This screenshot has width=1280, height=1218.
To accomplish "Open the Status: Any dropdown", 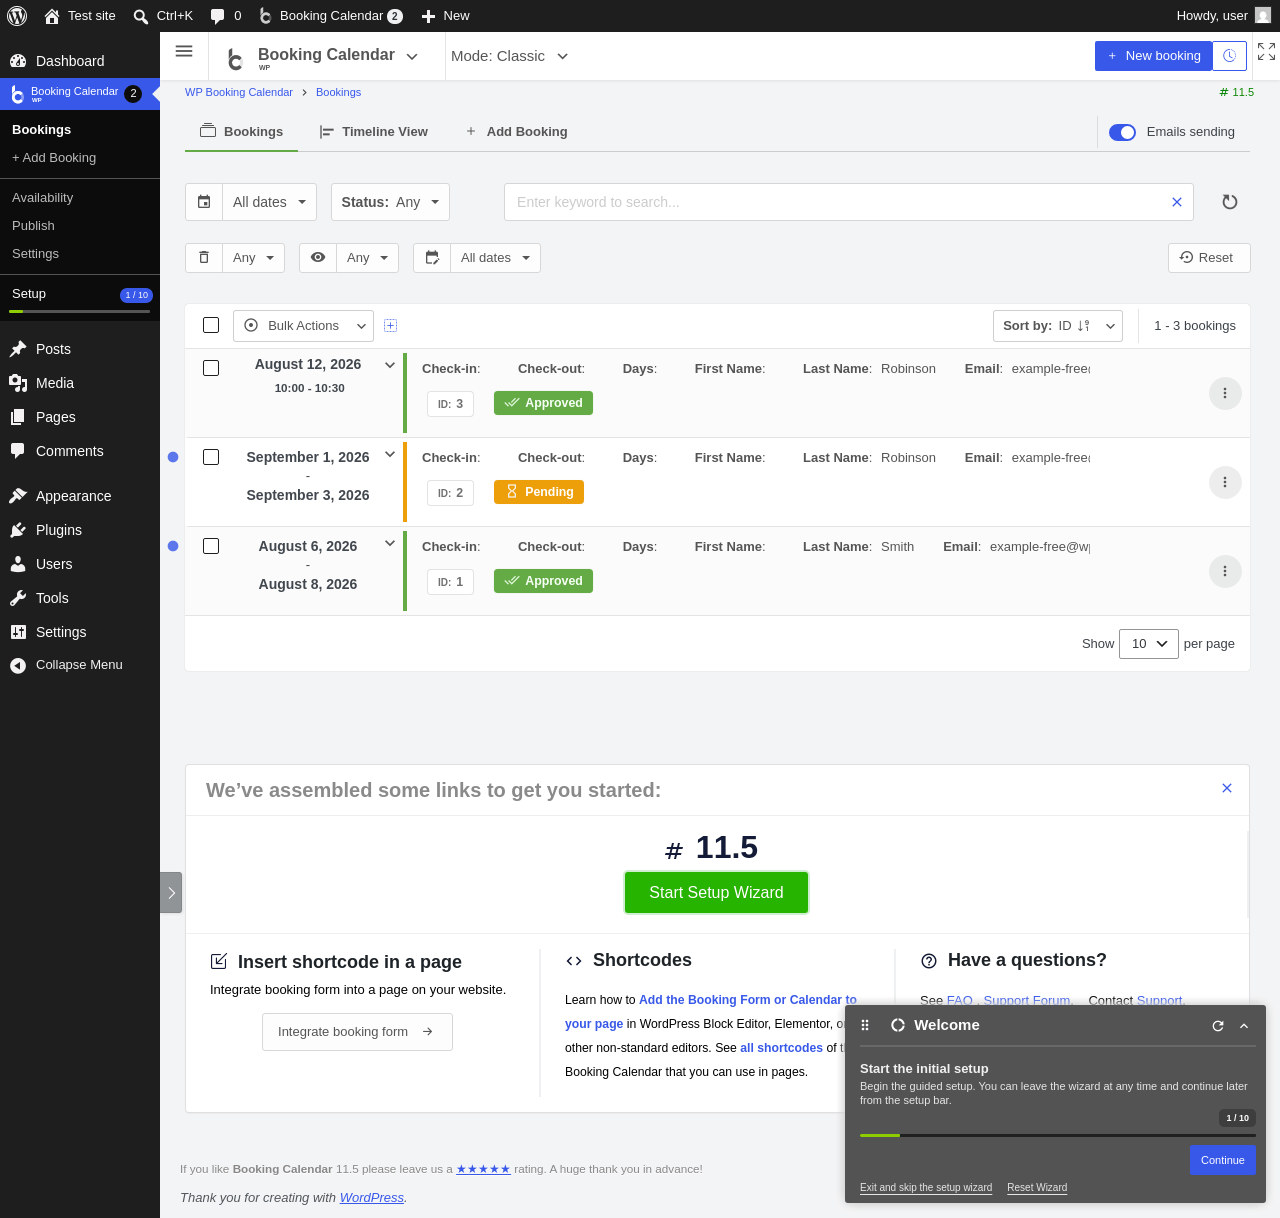I will 390,202.
